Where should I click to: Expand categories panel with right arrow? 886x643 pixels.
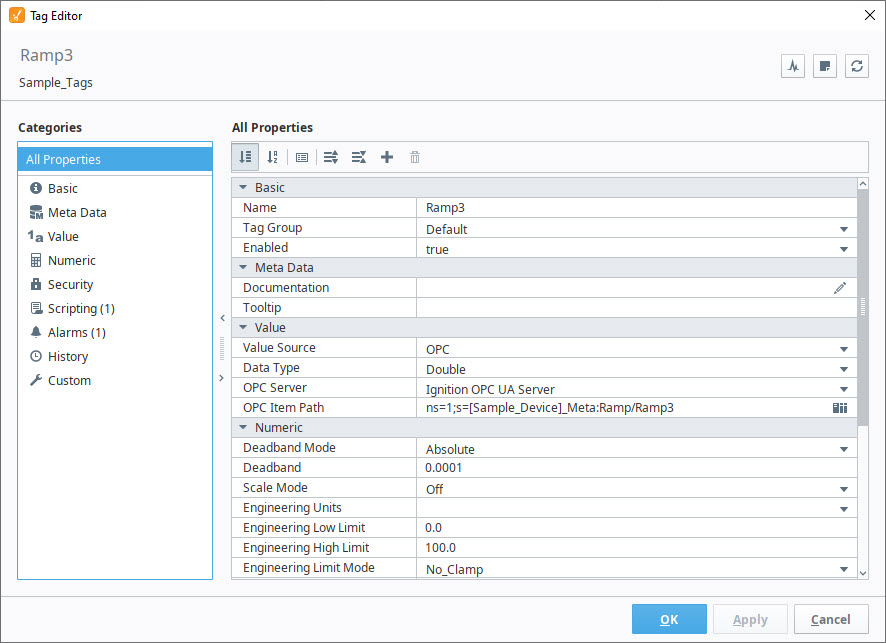point(222,377)
